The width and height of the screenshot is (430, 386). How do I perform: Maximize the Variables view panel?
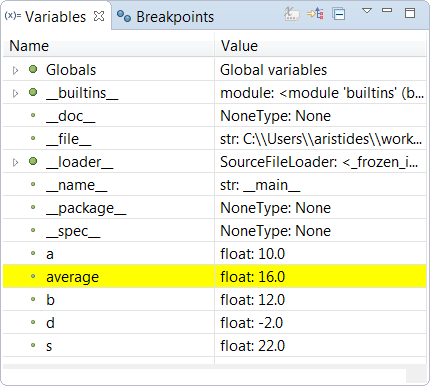coord(410,13)
